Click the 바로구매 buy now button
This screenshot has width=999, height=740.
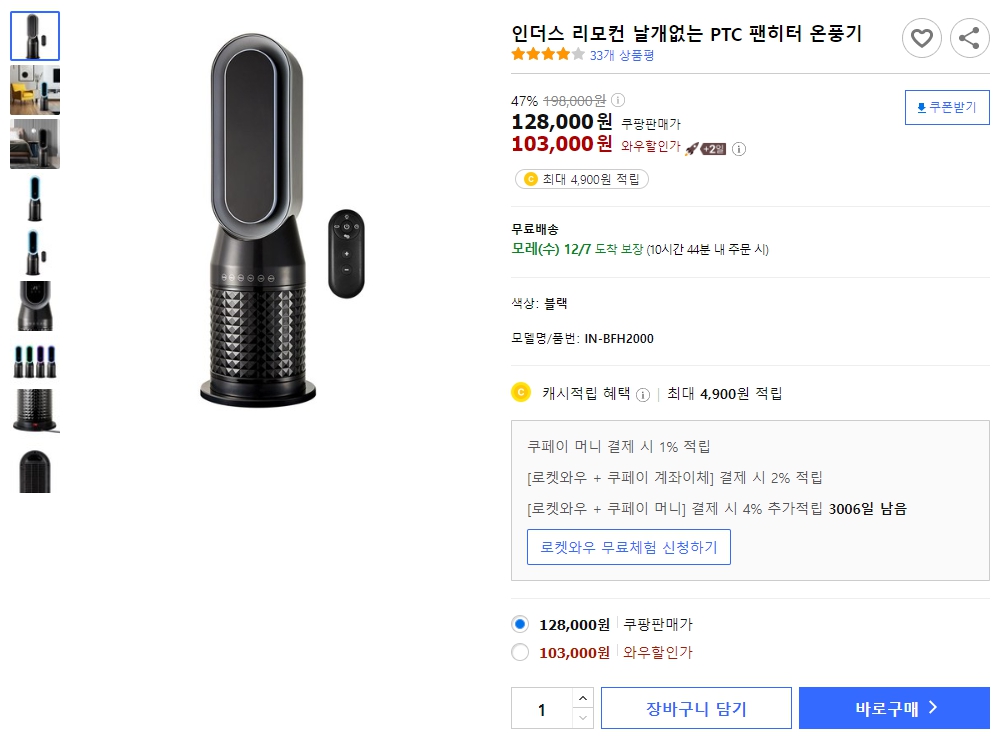(x=893, y=708)
